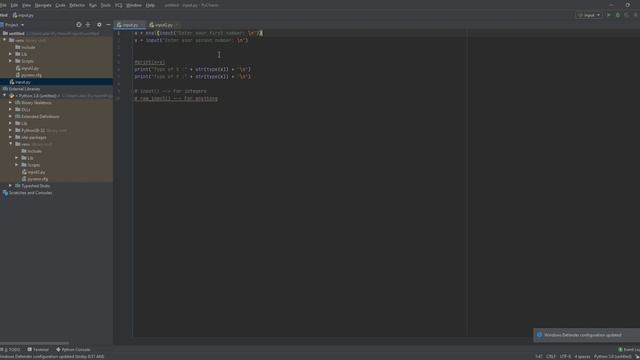Select External Libraries in project tree

pos(21,89)
